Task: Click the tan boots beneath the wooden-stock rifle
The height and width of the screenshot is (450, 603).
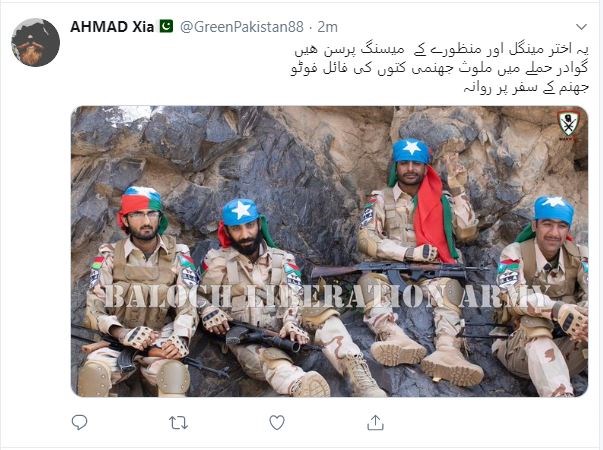Action: [x=427, y=356]
